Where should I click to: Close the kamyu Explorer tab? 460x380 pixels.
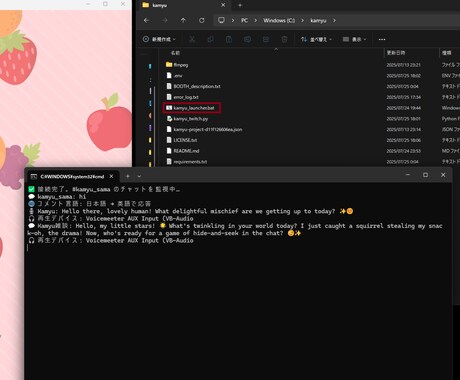(x=223, y=5)
